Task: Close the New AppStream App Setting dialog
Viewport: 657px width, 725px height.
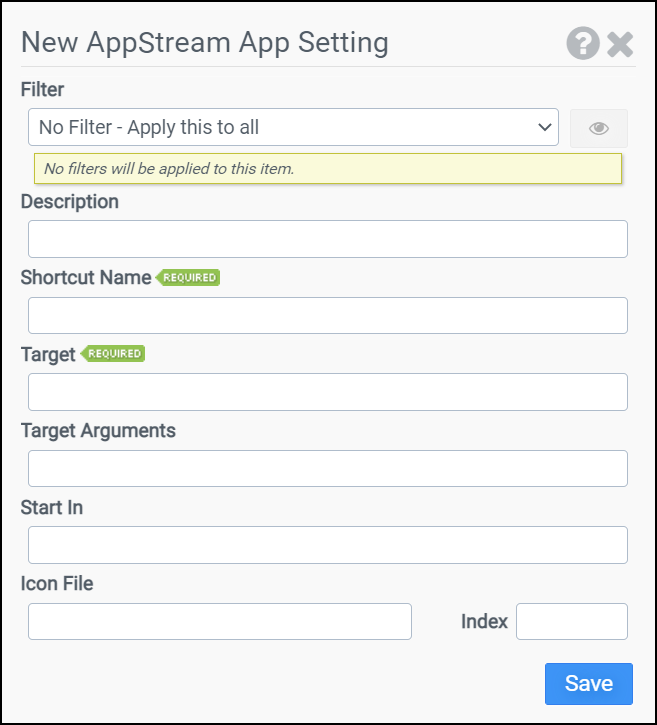Action: pyautogui.click(x=620, y=44)
